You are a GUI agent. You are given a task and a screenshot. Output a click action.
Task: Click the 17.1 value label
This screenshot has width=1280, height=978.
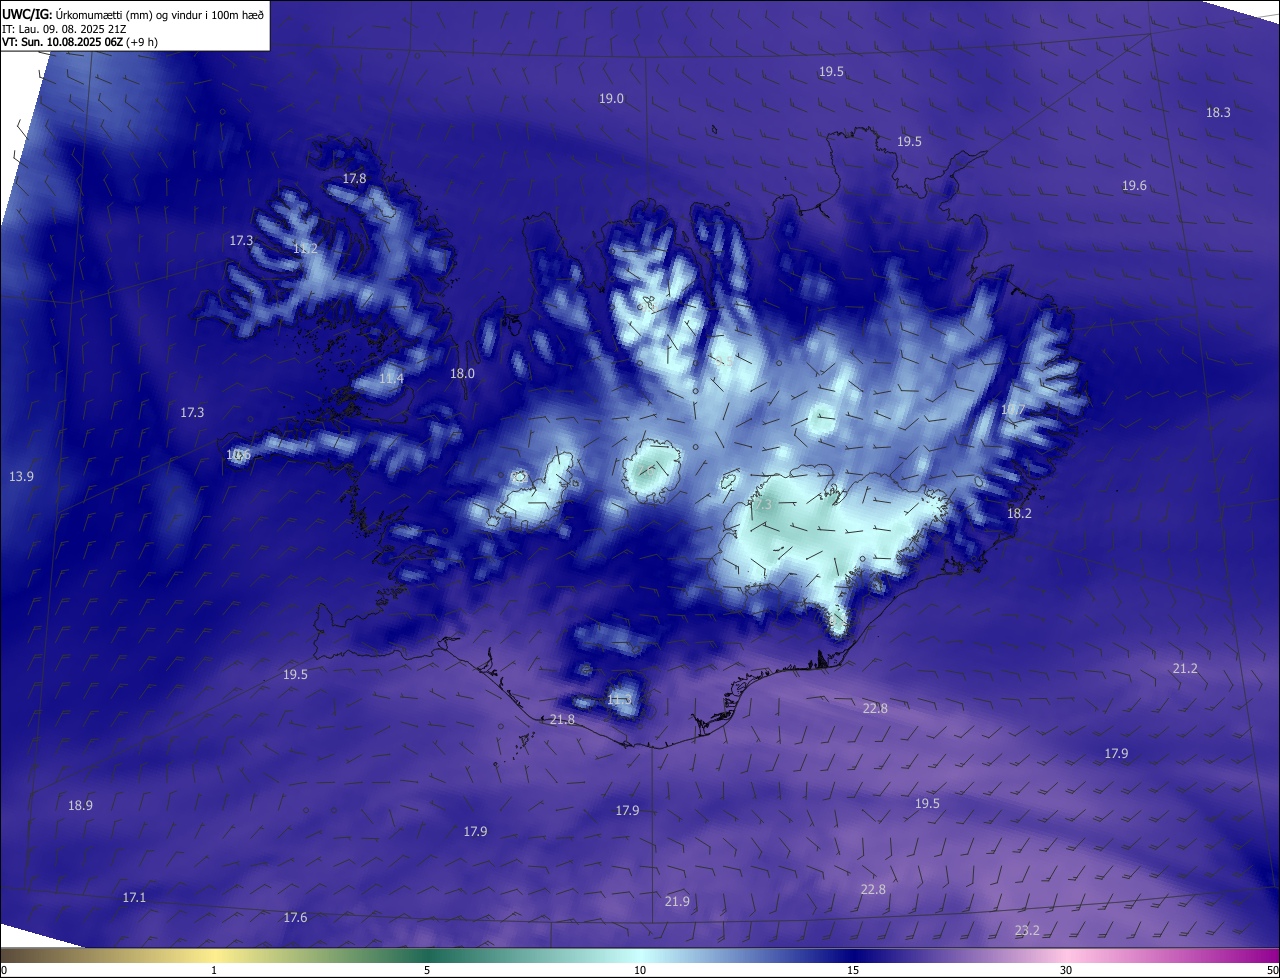click(x=134, y=898)
